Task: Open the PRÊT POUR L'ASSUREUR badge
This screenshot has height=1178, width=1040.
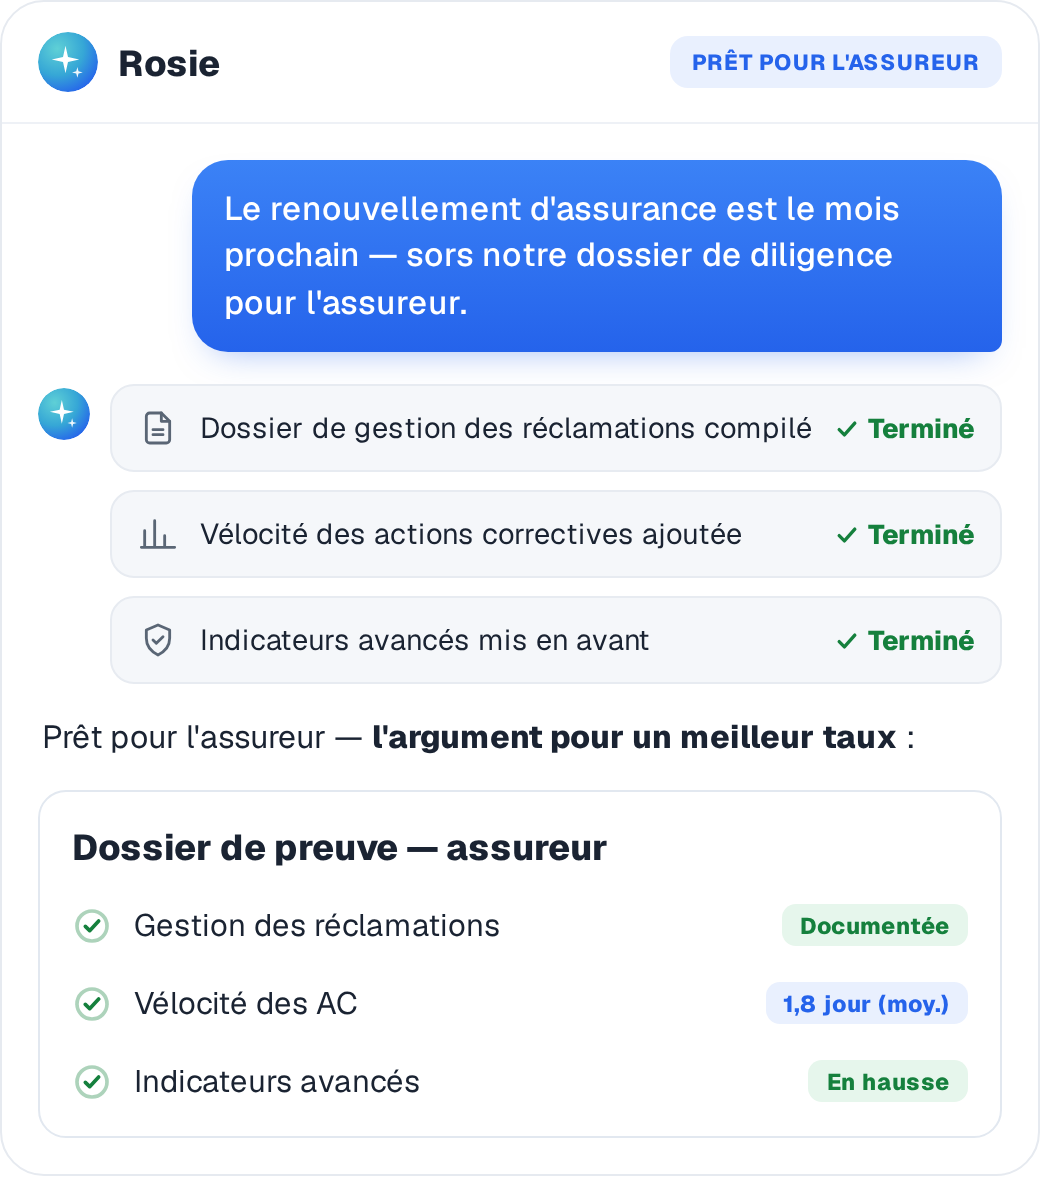Action: coord(836,62)
